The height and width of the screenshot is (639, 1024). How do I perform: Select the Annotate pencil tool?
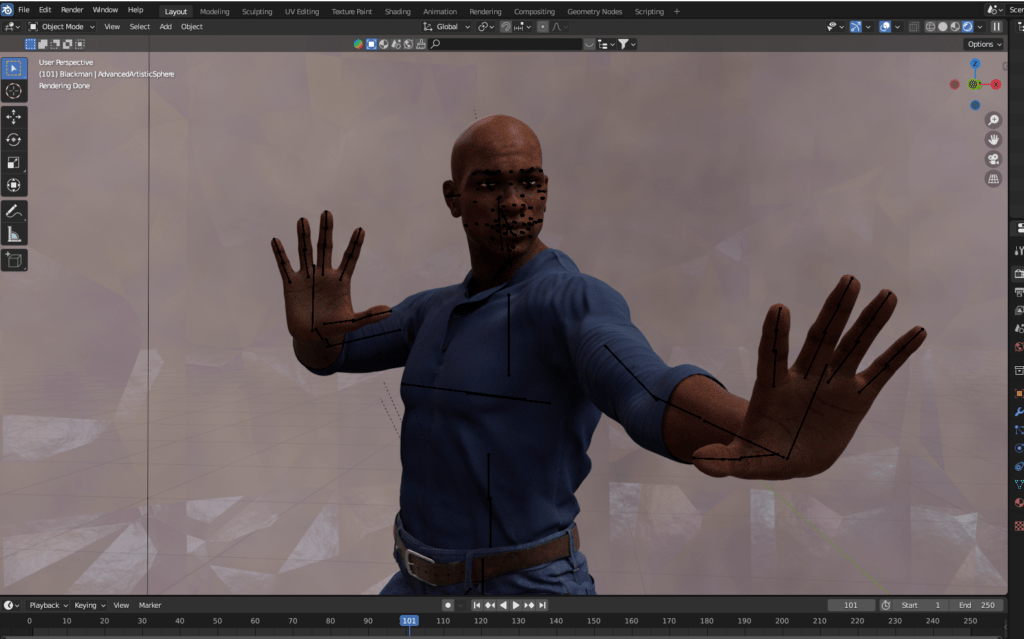click(x=14, y=211)
